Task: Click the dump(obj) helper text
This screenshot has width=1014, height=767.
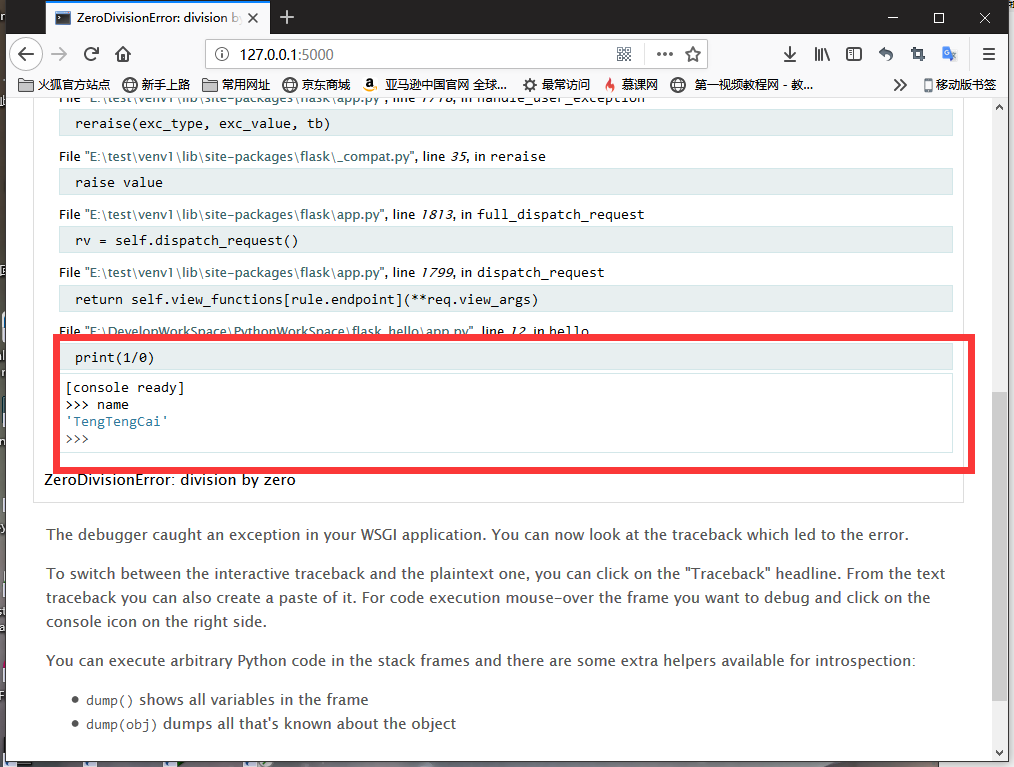Action: [271, 724]
